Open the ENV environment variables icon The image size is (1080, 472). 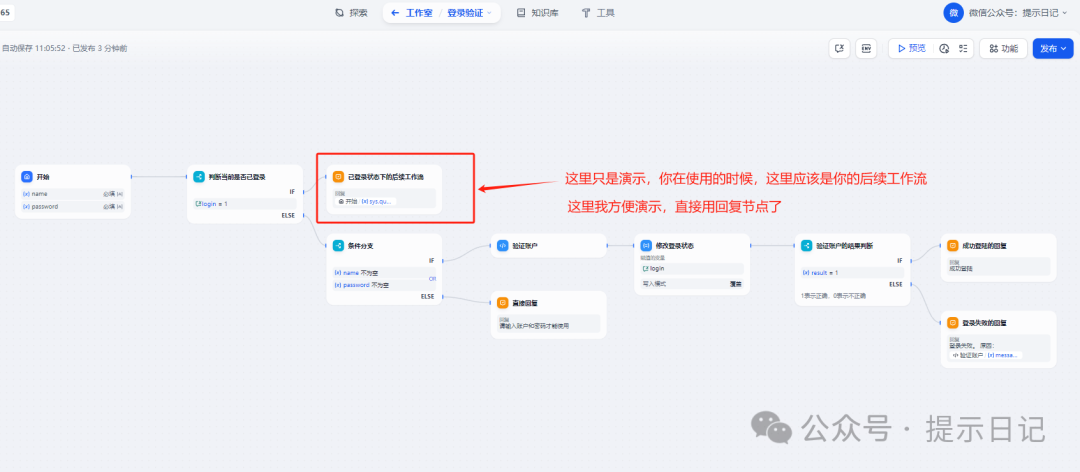click(865, 48)
